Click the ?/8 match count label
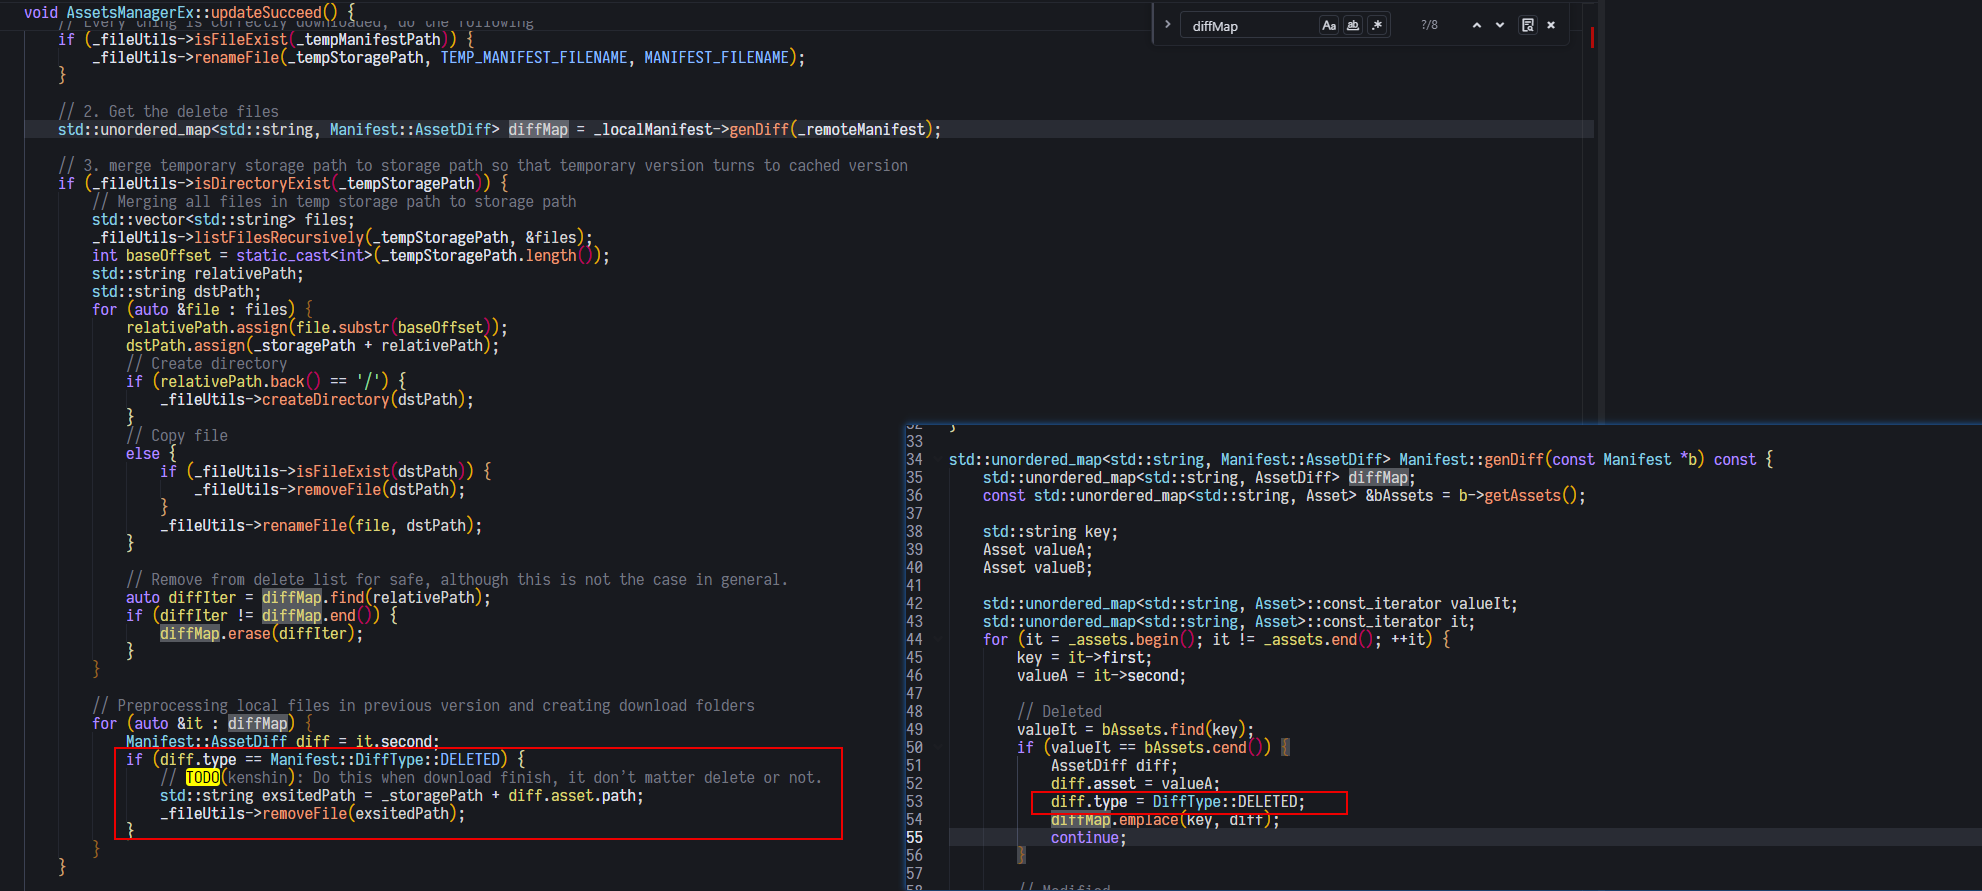 pyautogui.click(x=1429, y=25)
